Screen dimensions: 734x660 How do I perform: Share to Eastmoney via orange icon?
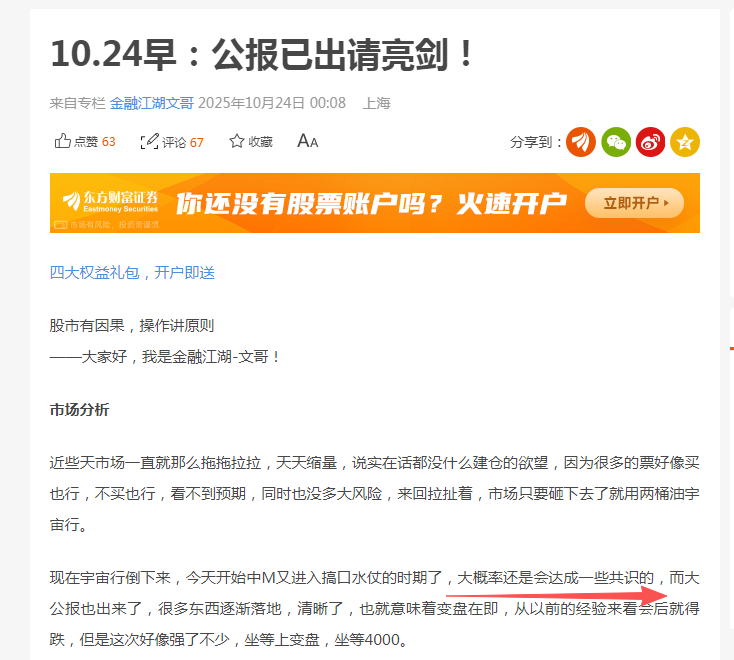[x=581, y=142]
